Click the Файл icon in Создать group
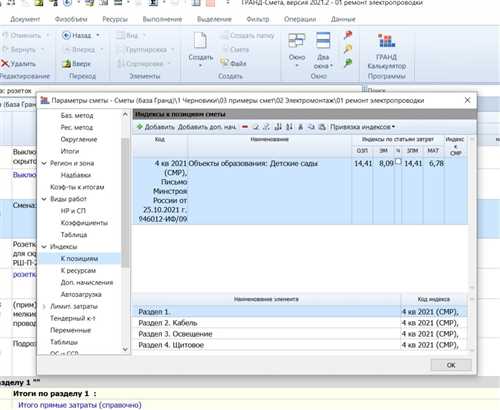 (225, 63)
